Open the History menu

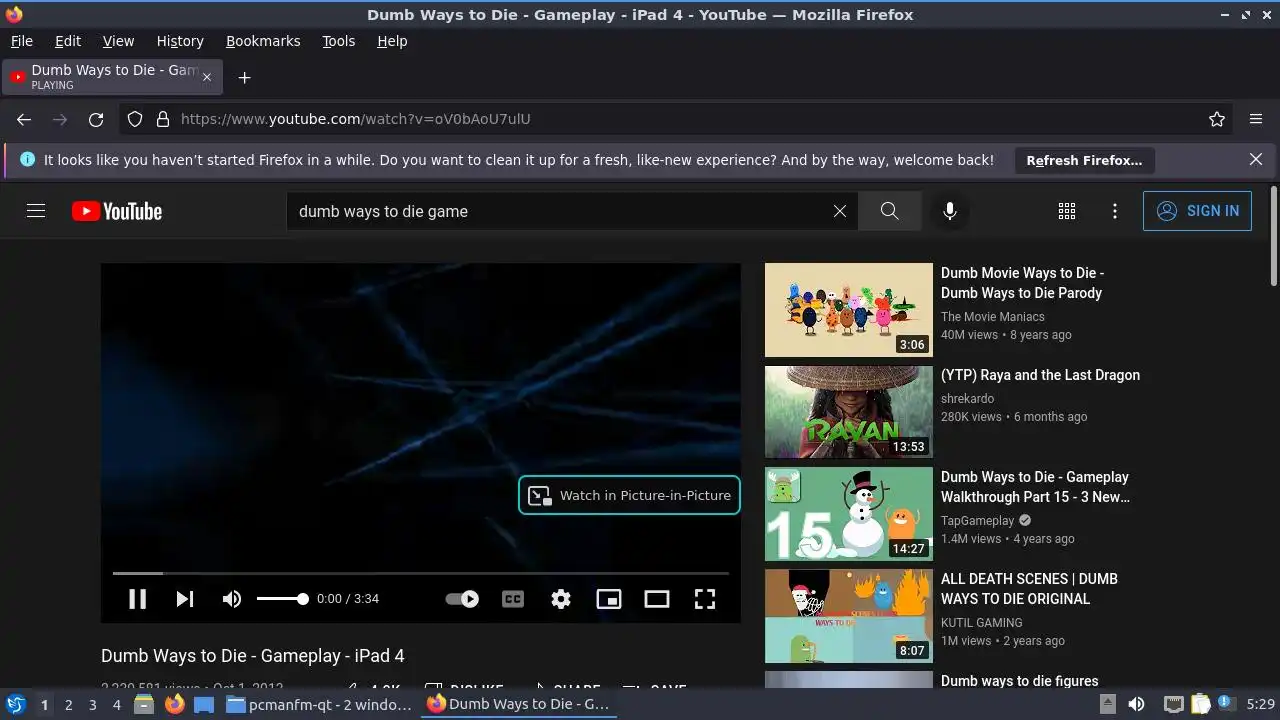pyautogui.click(x=180, y=41)
